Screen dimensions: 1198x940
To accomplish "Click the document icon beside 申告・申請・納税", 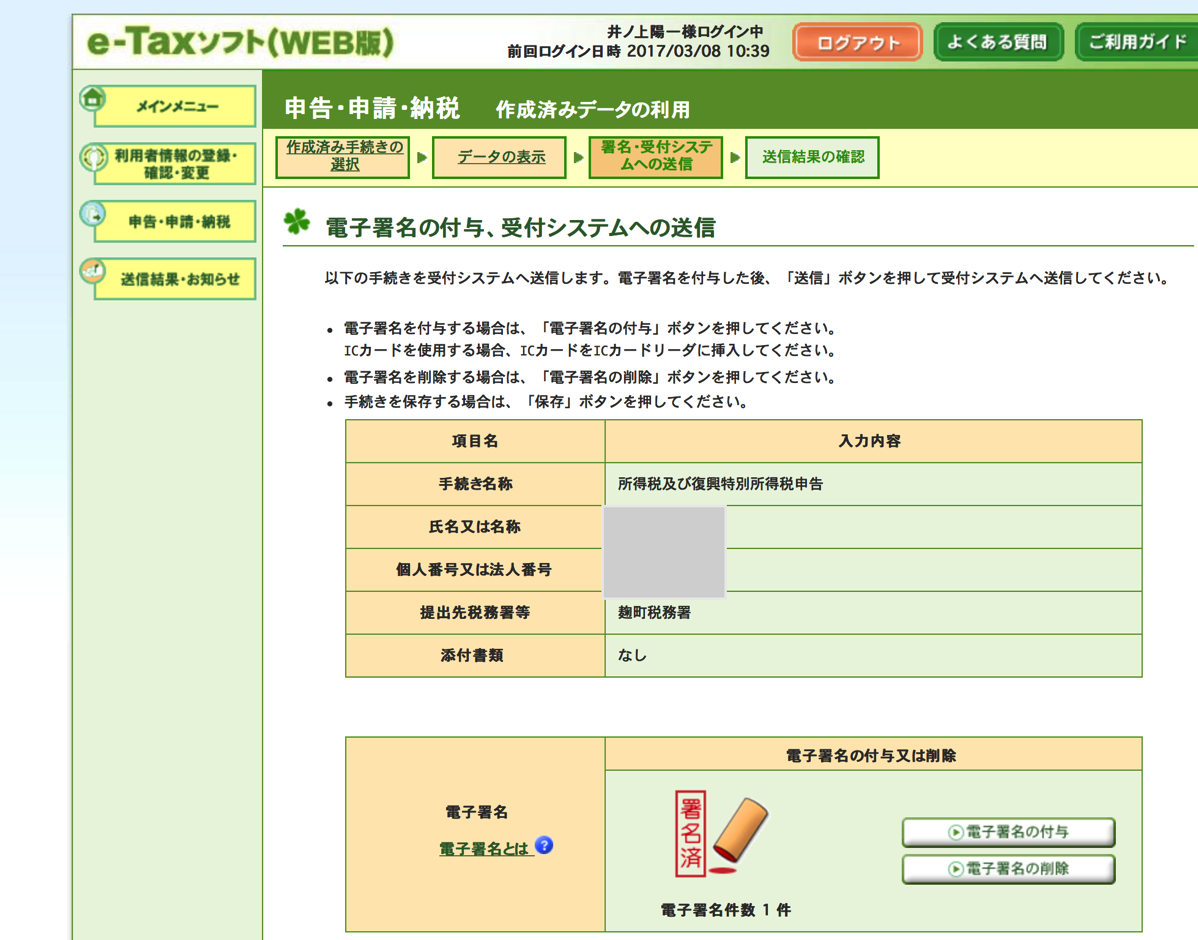I will coord(93,214).
